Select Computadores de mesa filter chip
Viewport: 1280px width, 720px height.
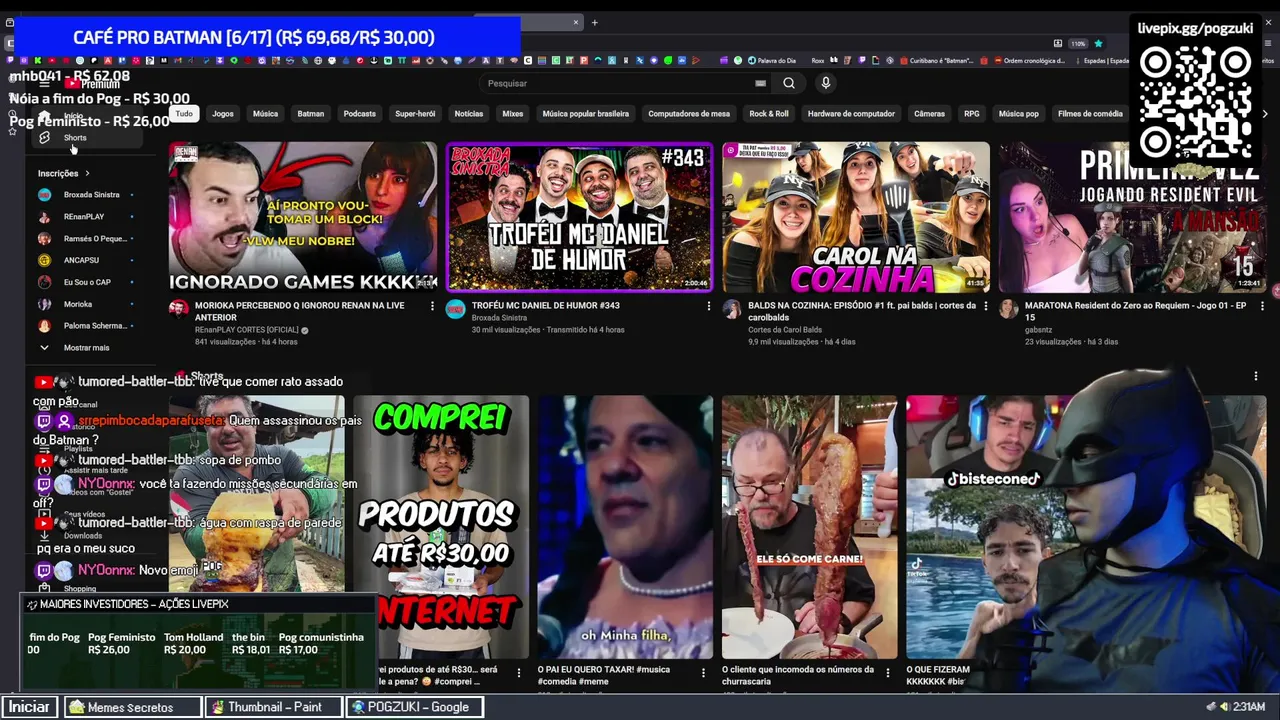pos(689,114)
